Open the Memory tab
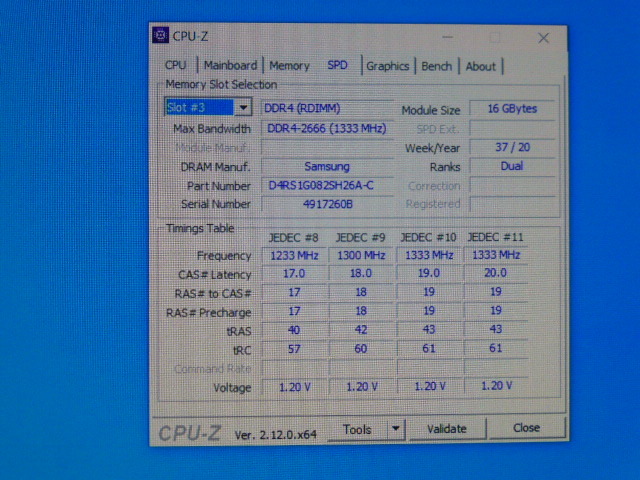The height and width of the screenshot is (480, 640). point(289,66)
